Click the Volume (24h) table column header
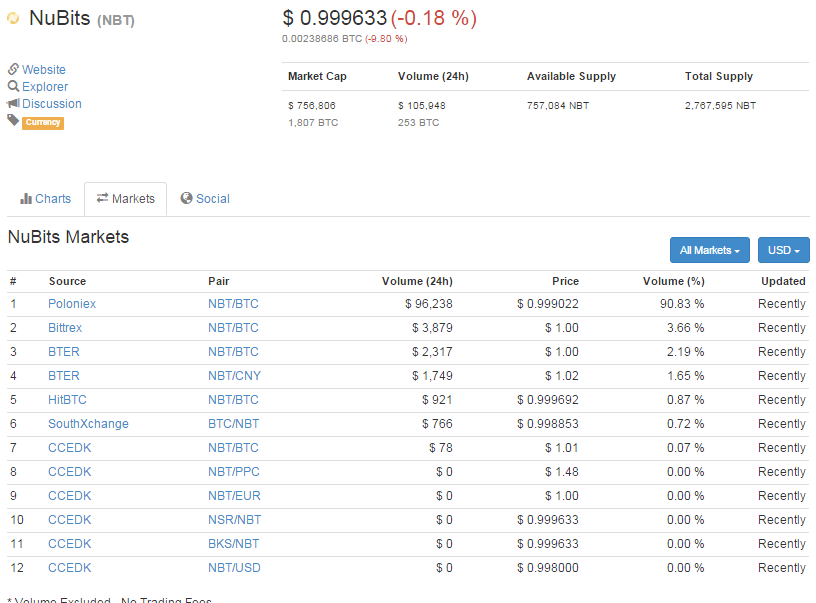 point(417,281)
